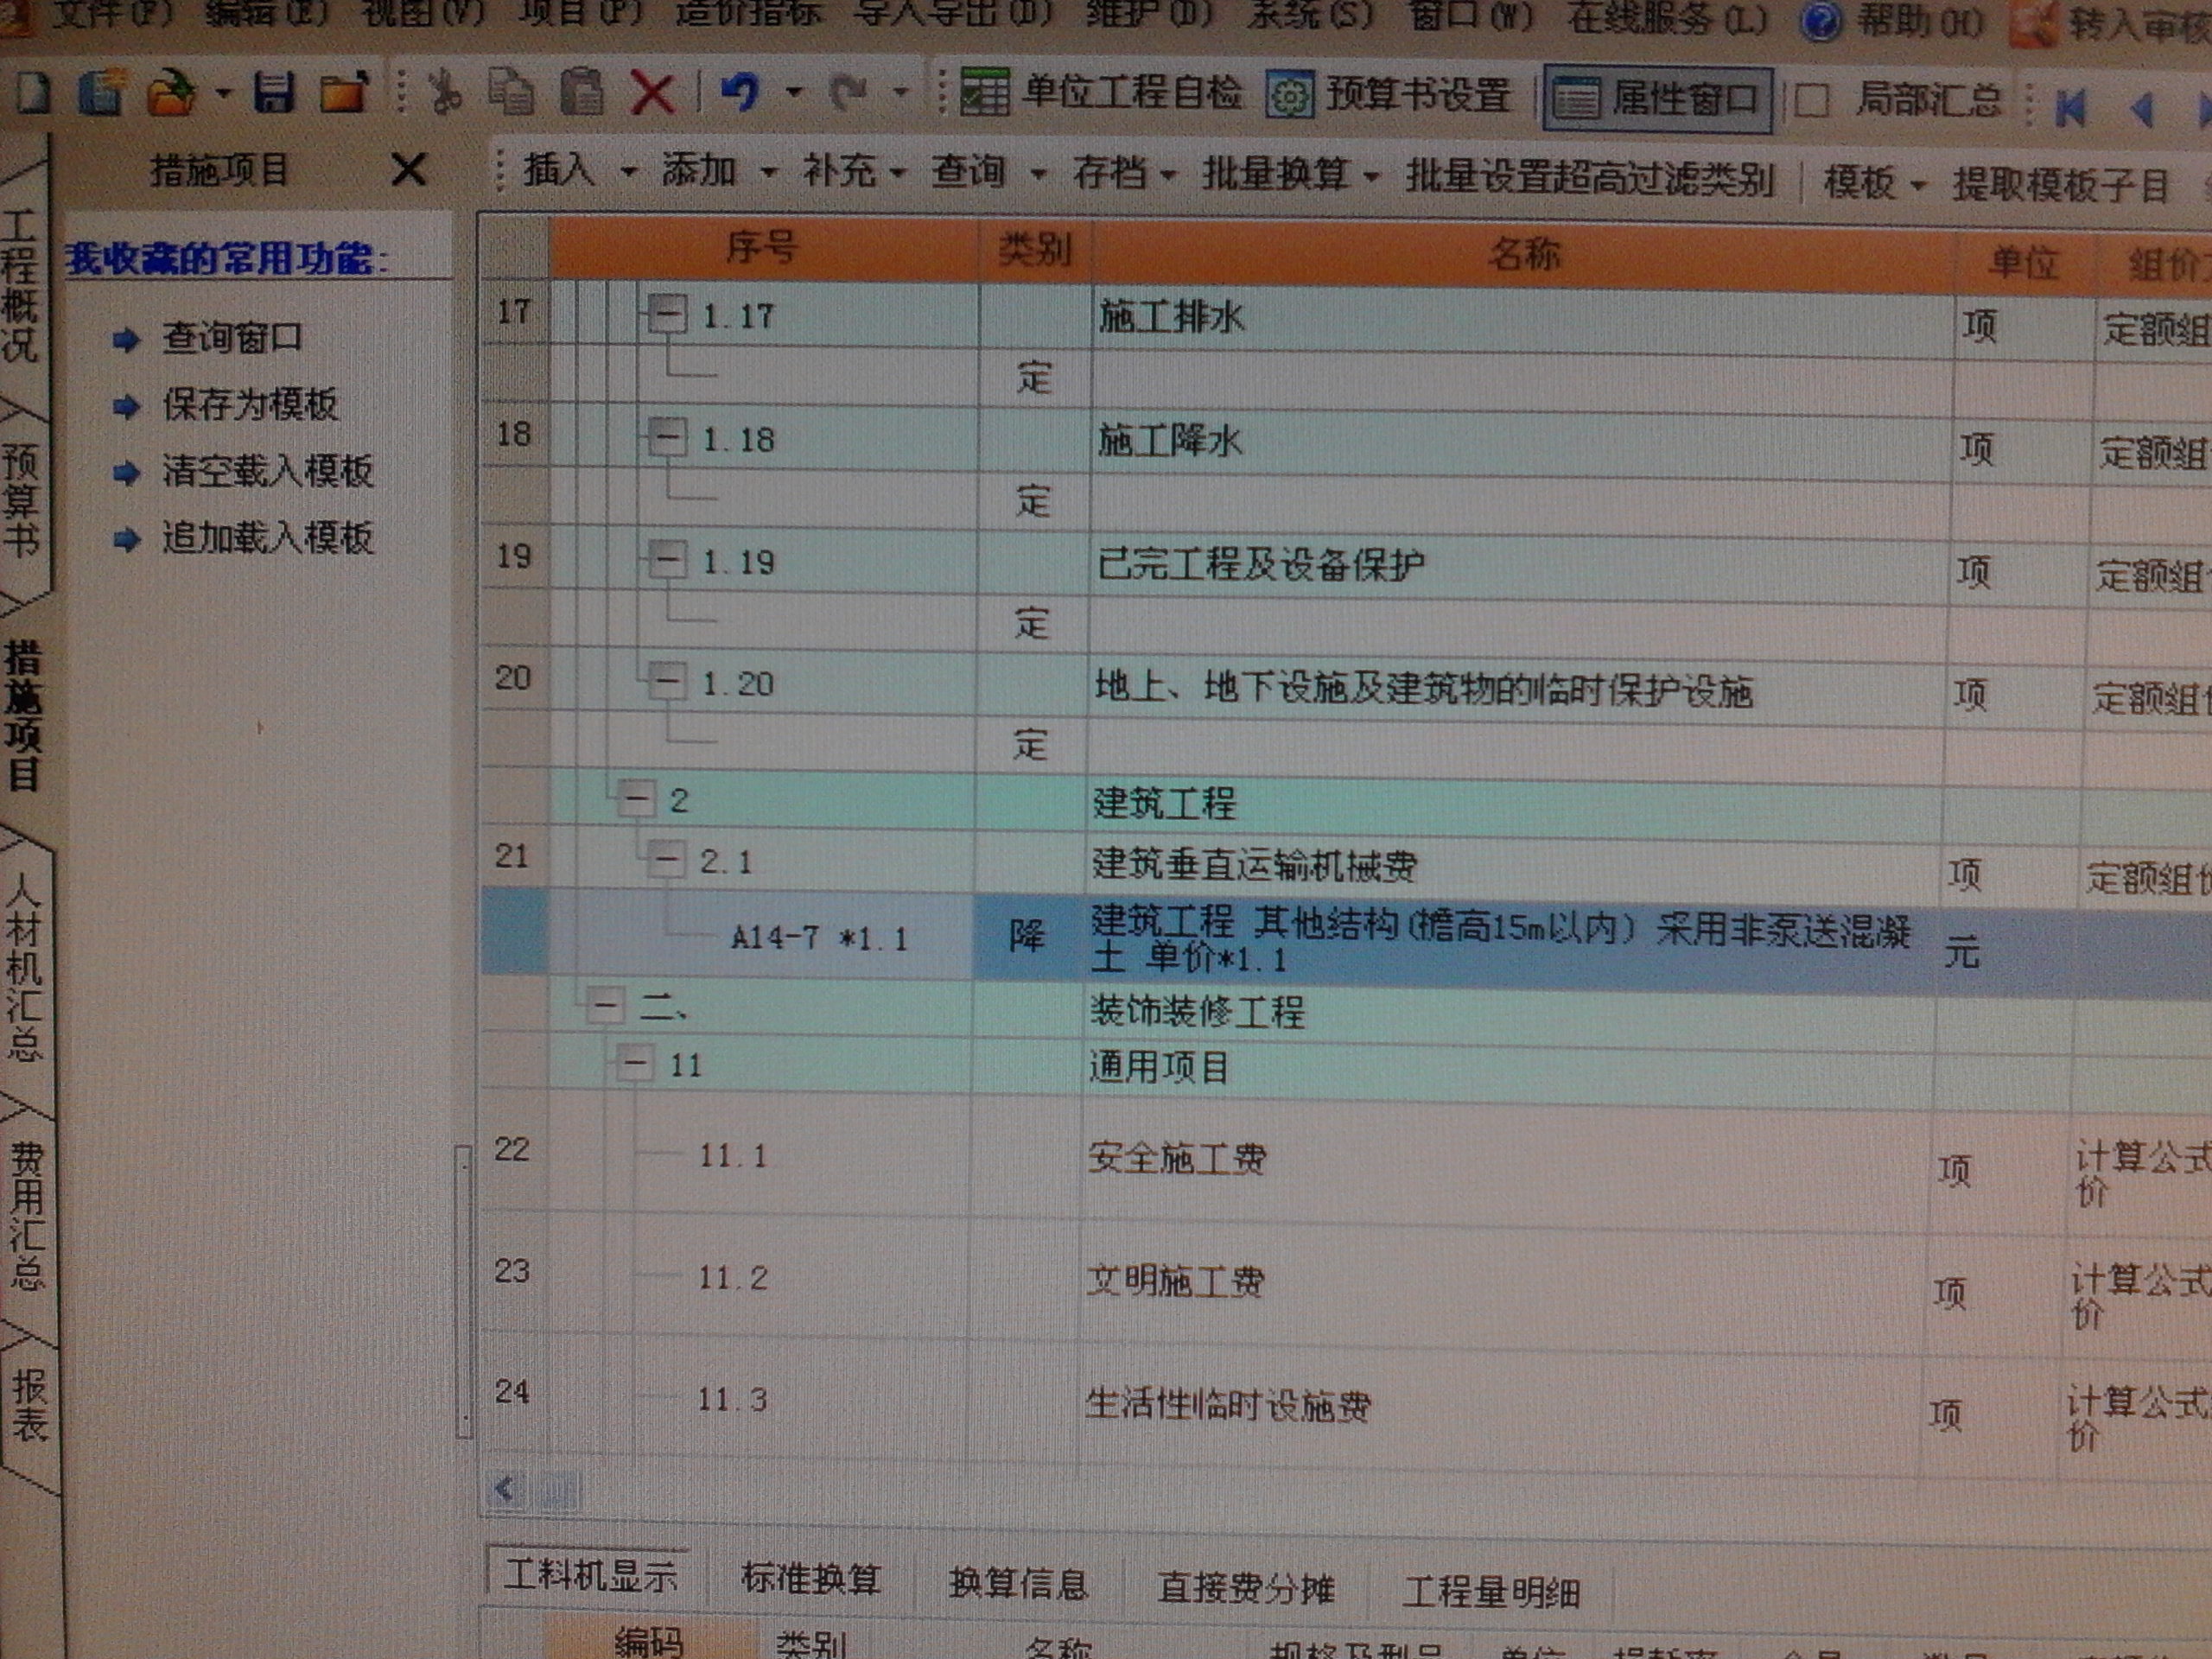Collapse row 1.17 施工排水
This screenshot has width=2212, height=1659.
coord(667,315)
